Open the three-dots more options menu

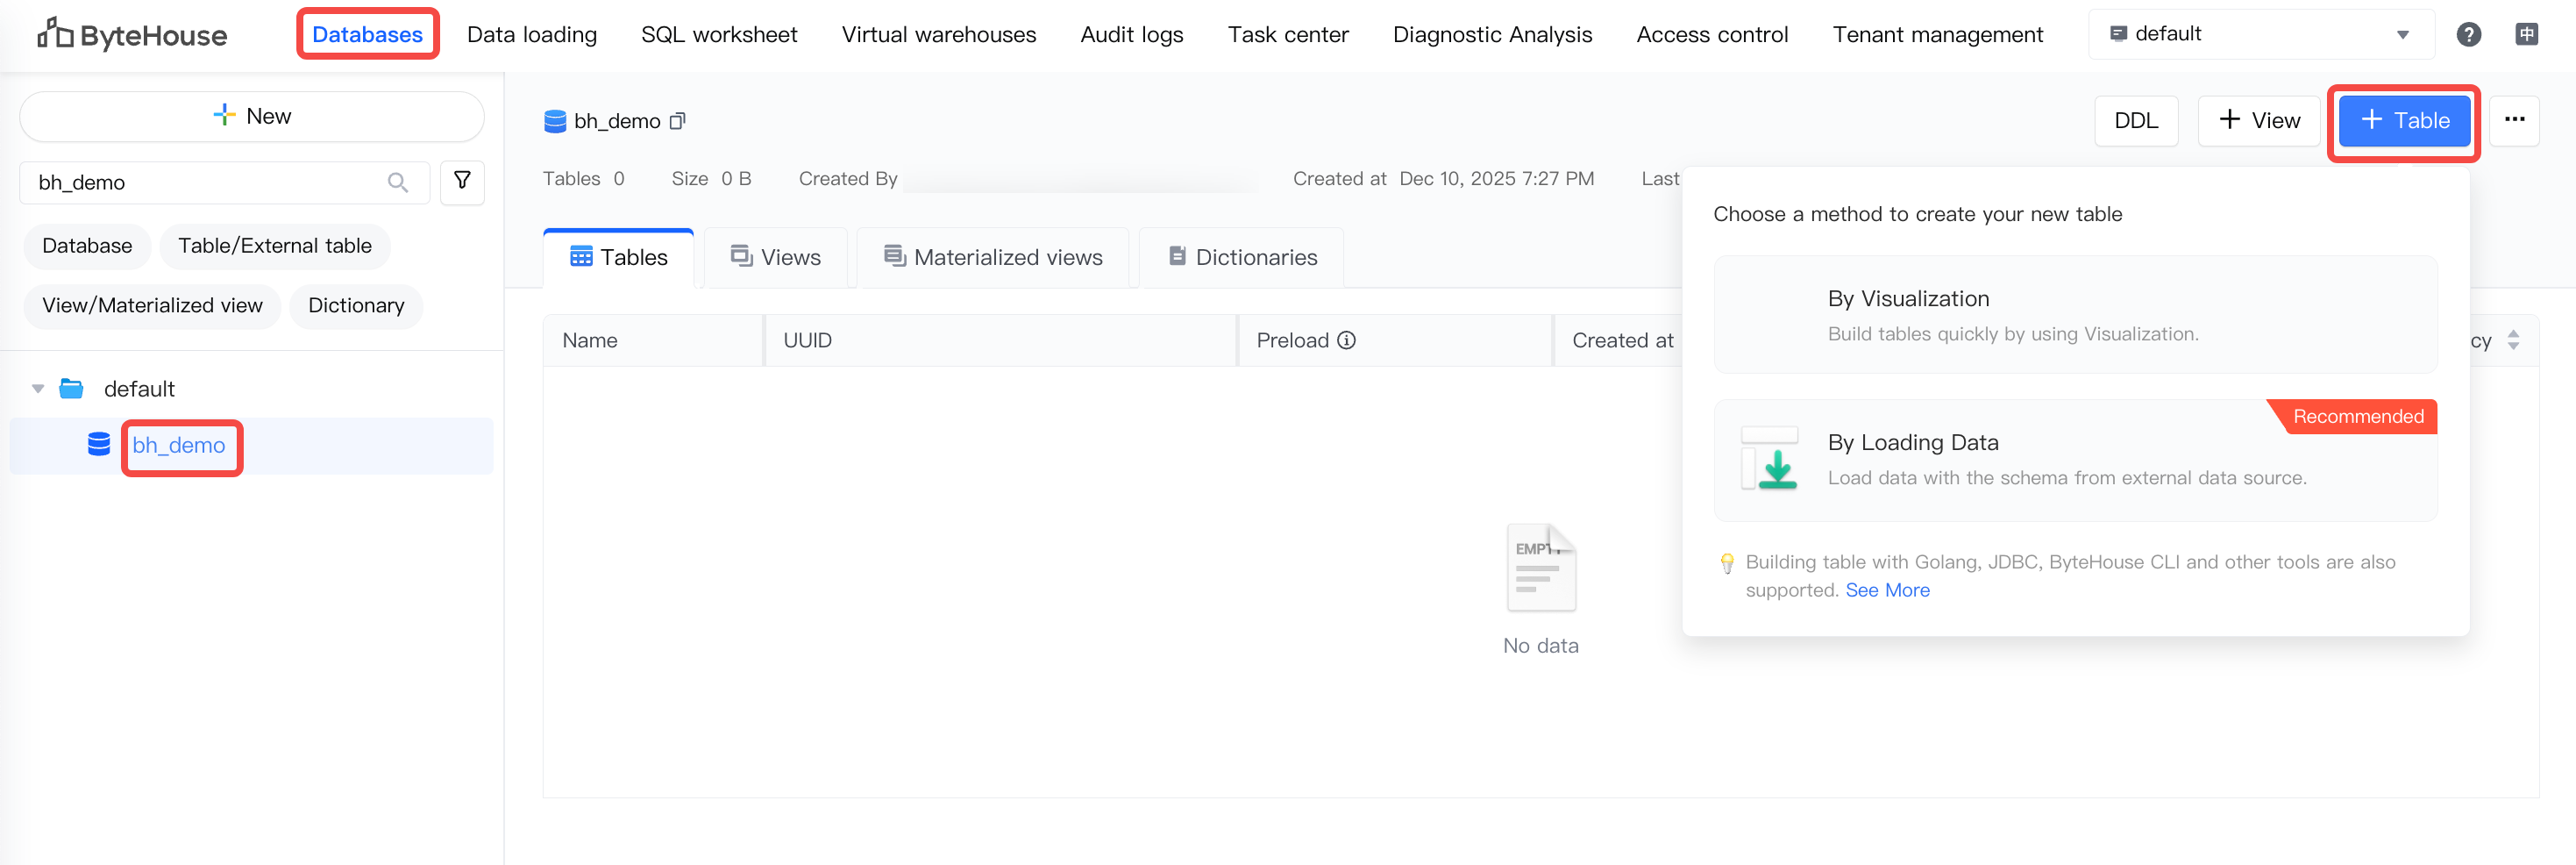coord(2514,120)
